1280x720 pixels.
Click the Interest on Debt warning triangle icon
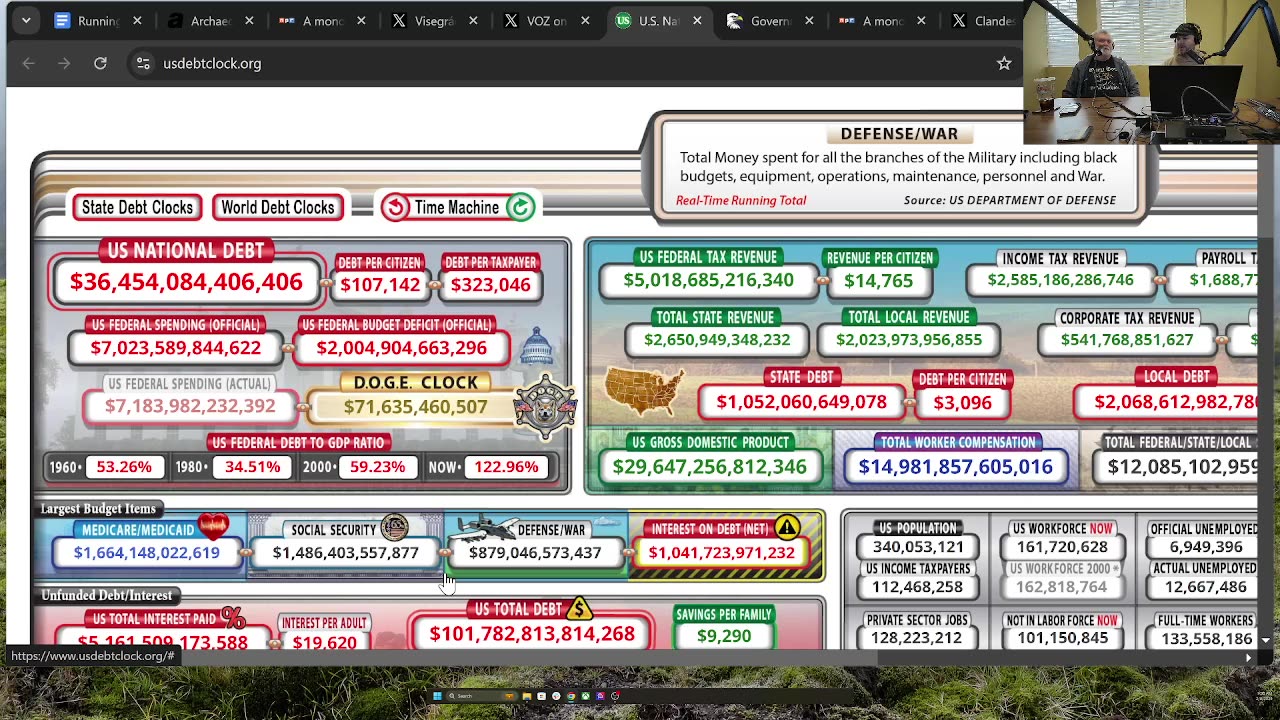pyautogui.click(x=787, y=526)
